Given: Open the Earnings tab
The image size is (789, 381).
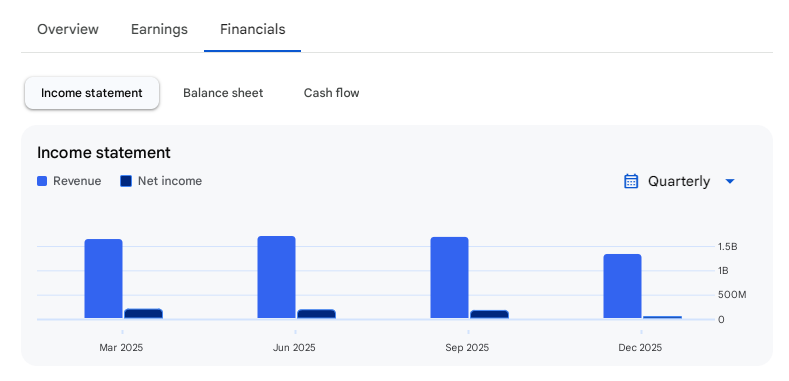Looking at the screenshot, I should tap(159, 29).
